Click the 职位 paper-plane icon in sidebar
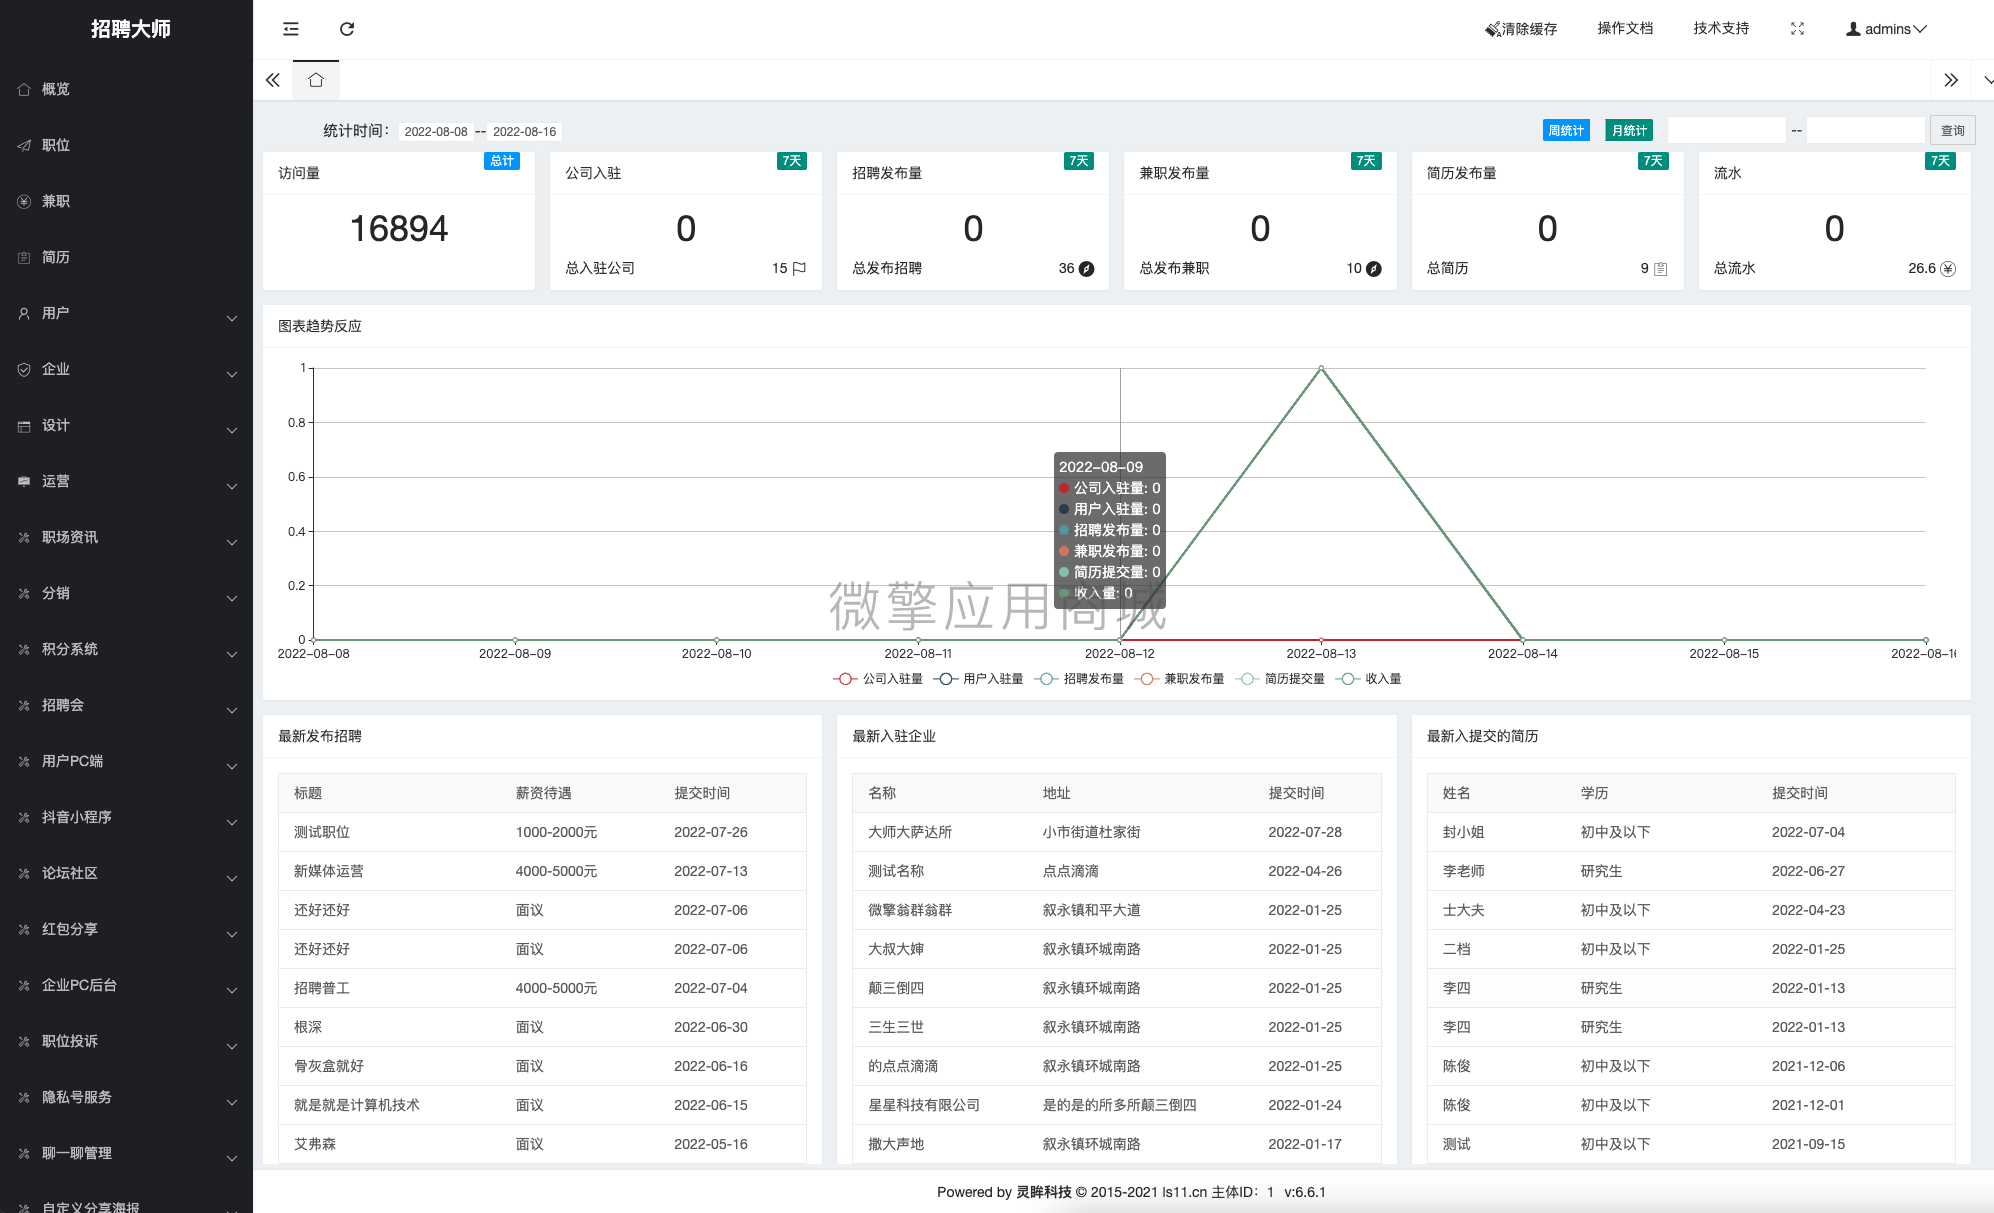Screen dimensions: 1994x1213 click(x=24, y=145)
